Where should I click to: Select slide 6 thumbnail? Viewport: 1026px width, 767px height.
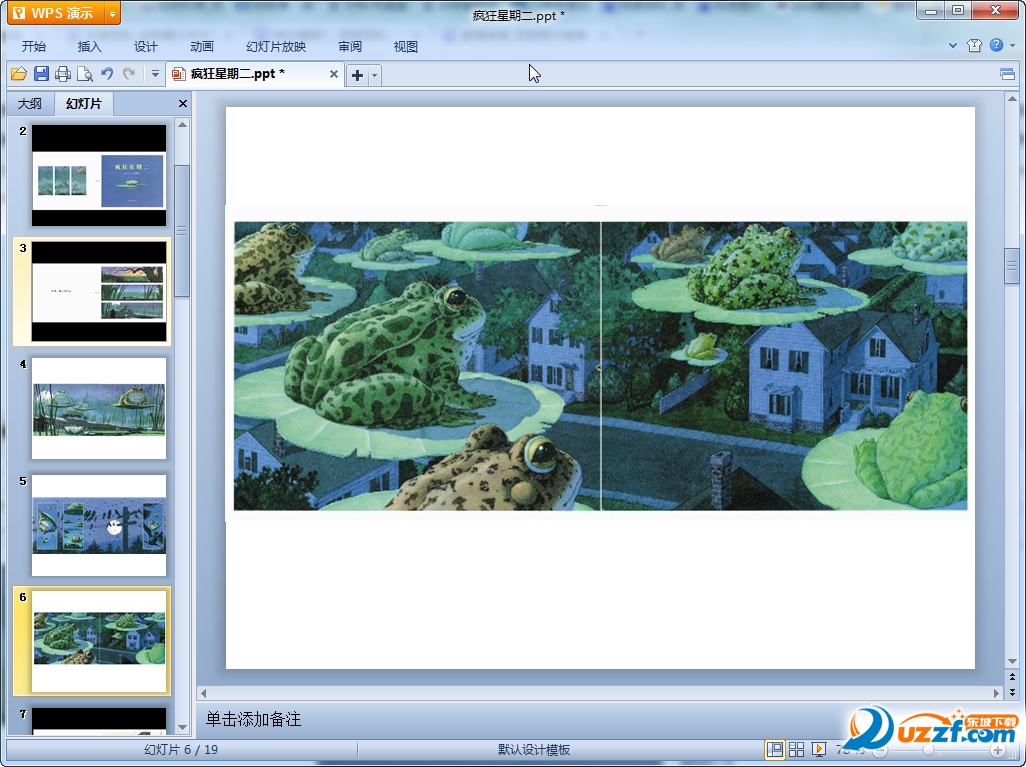pyautogui.click(x=99, y=641)
